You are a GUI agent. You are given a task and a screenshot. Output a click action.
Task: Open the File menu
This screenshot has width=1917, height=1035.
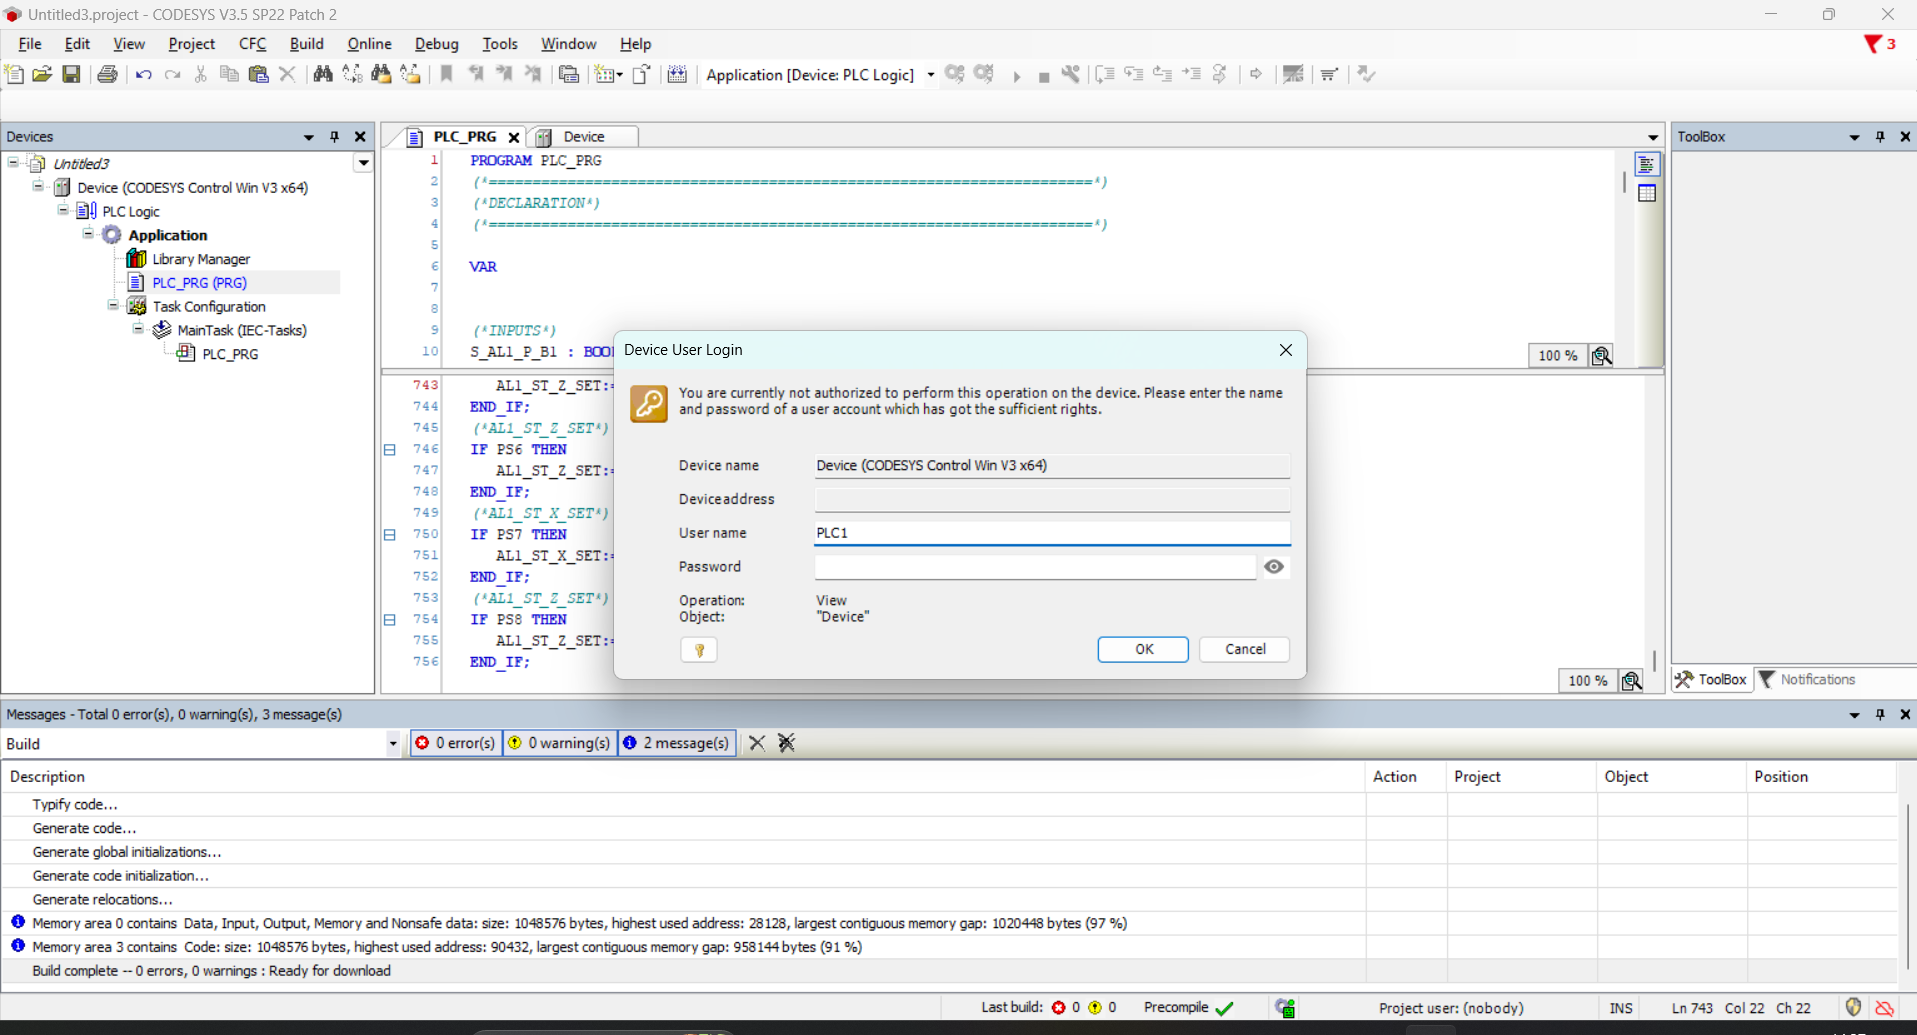coord(30,44)
